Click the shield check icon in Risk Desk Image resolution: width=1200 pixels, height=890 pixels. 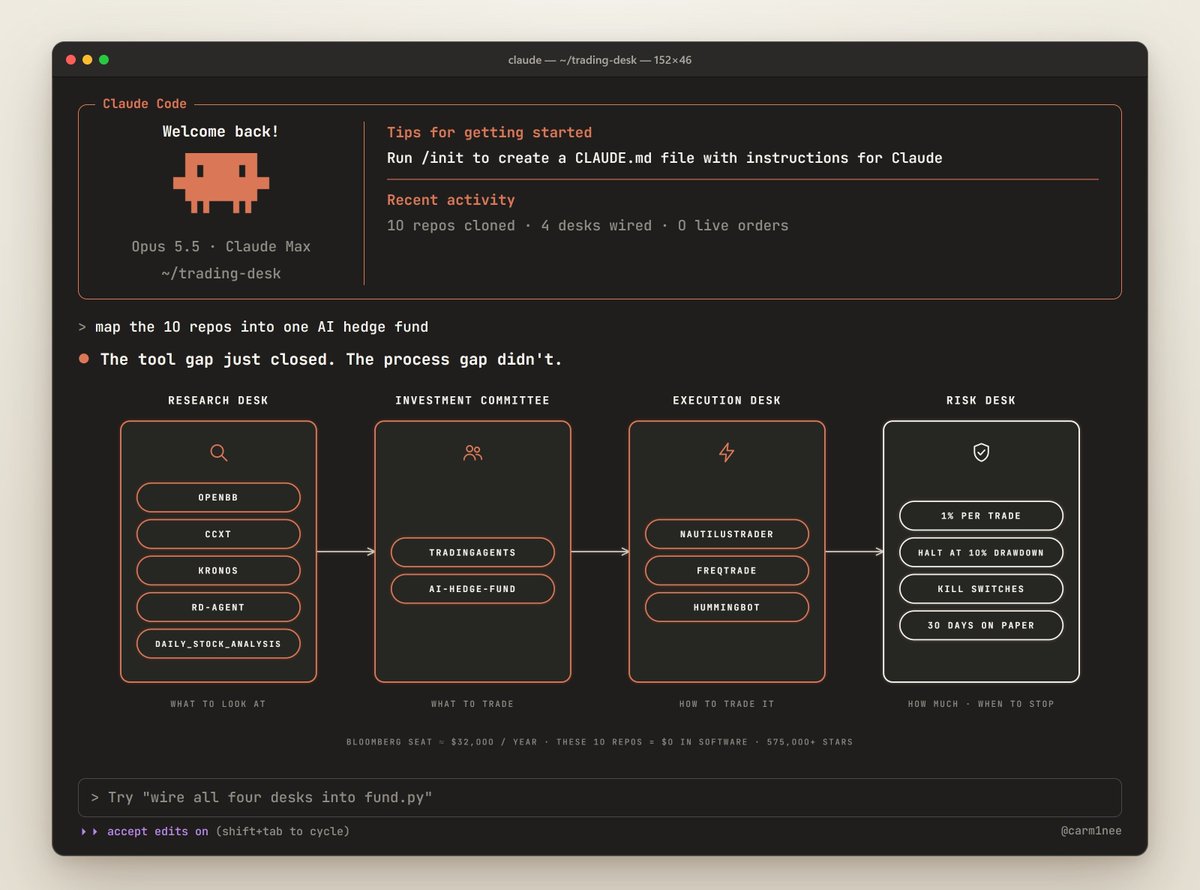click(x=981, y=453)
